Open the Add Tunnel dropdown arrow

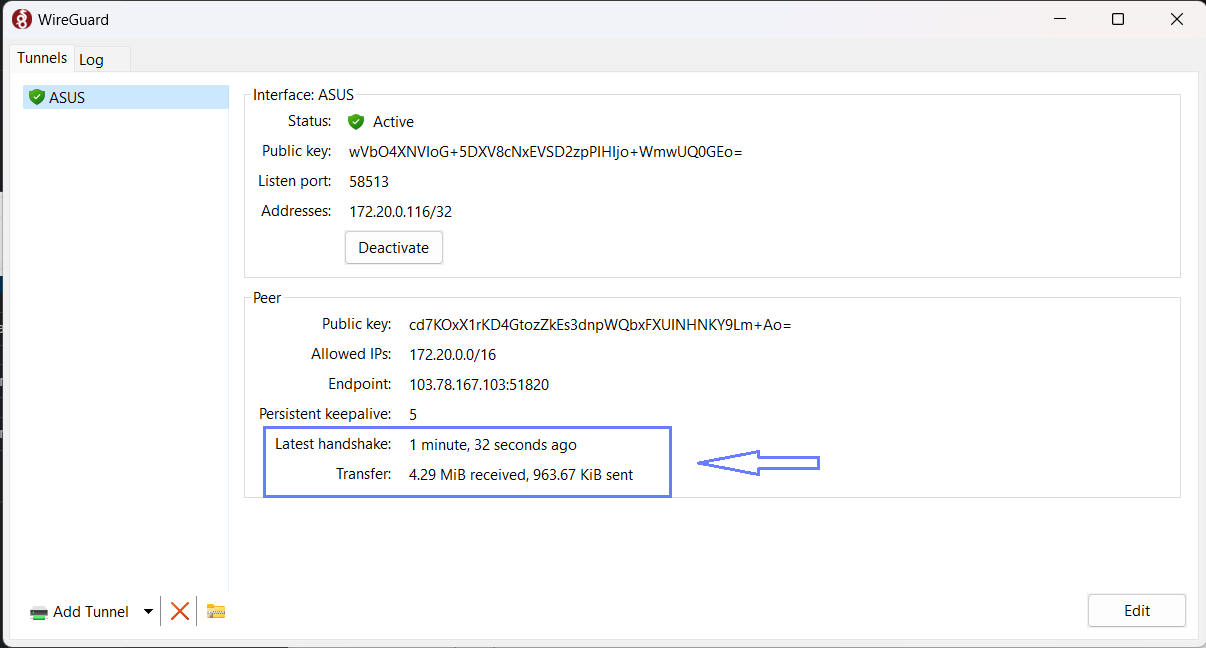(x=148, y=612)
